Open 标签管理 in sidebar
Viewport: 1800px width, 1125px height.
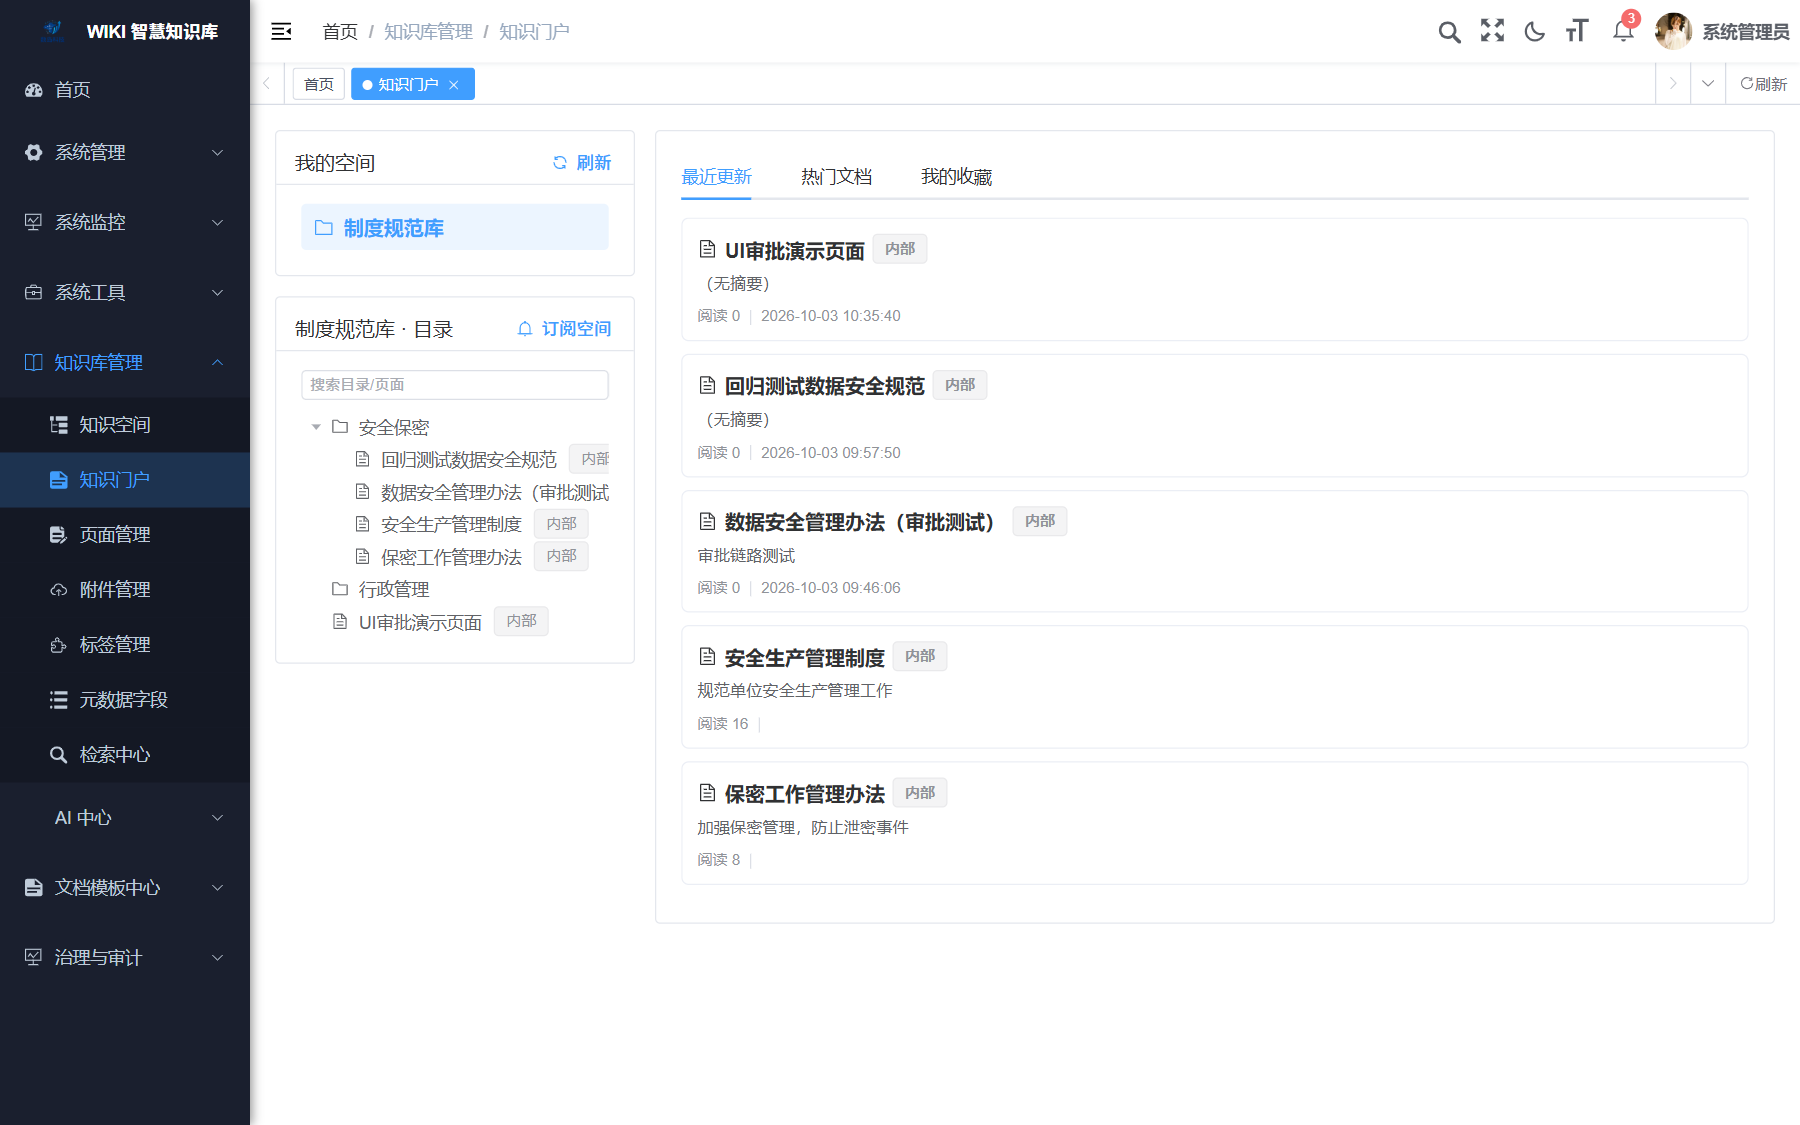point(125,645)
